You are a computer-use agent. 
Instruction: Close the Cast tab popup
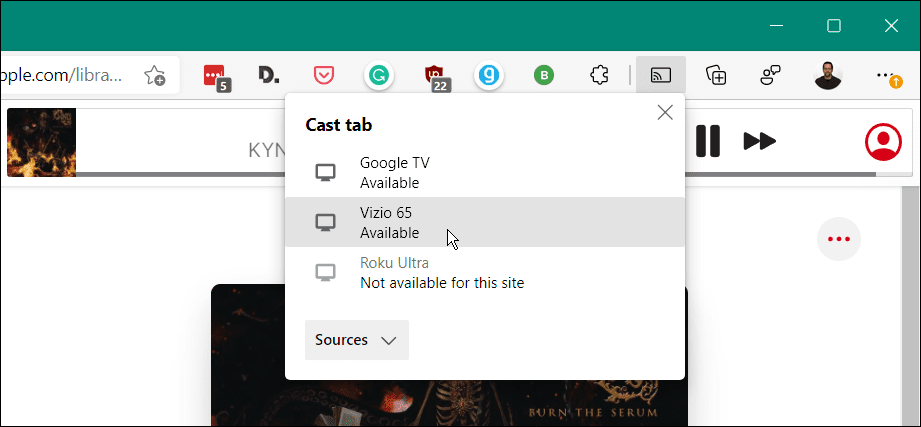pyautogui.click(x=665, y=112)
